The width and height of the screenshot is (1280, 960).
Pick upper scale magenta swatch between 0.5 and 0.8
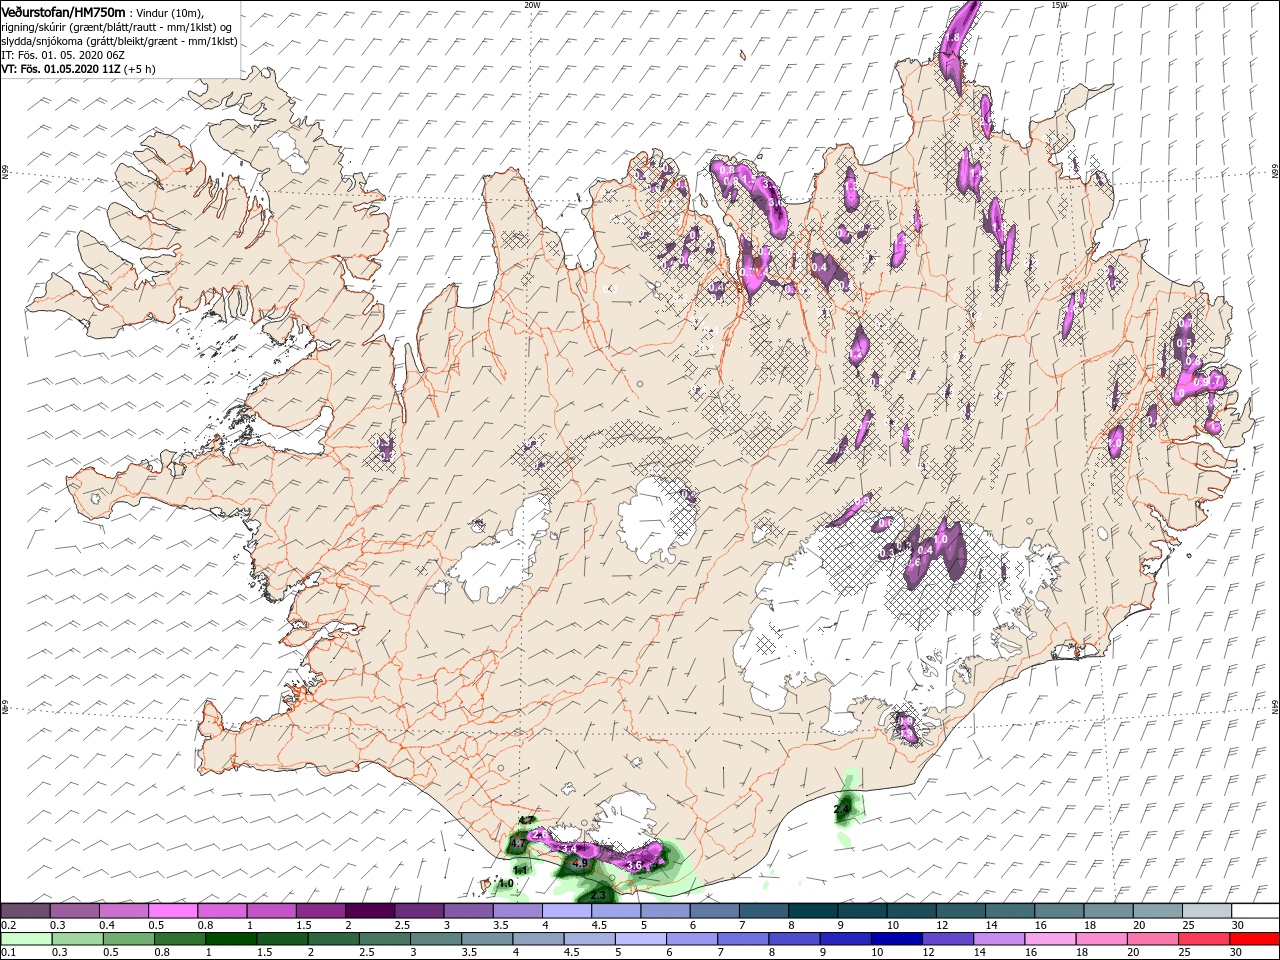coord(172,910)
